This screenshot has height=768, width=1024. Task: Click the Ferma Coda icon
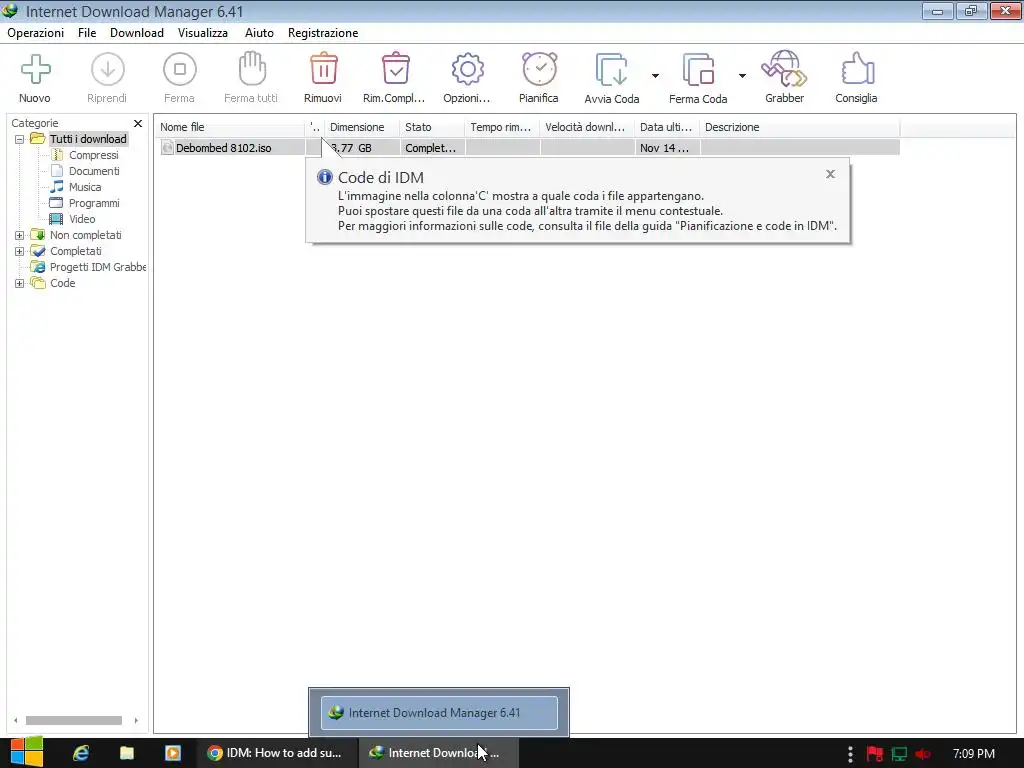coord(698,70)
